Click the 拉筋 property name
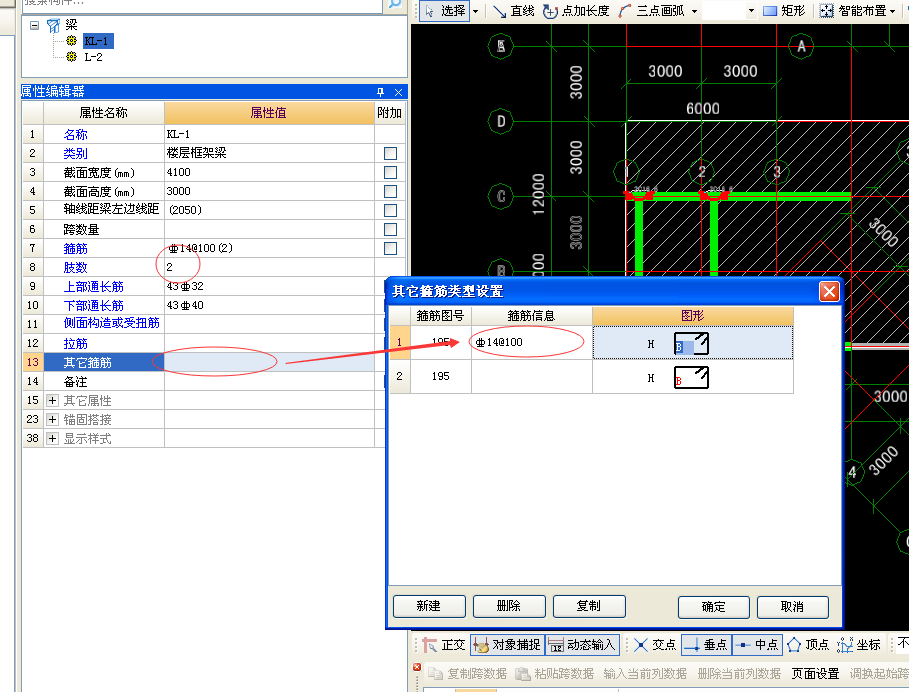The image size is (909, 692). (x=75, y=344)
